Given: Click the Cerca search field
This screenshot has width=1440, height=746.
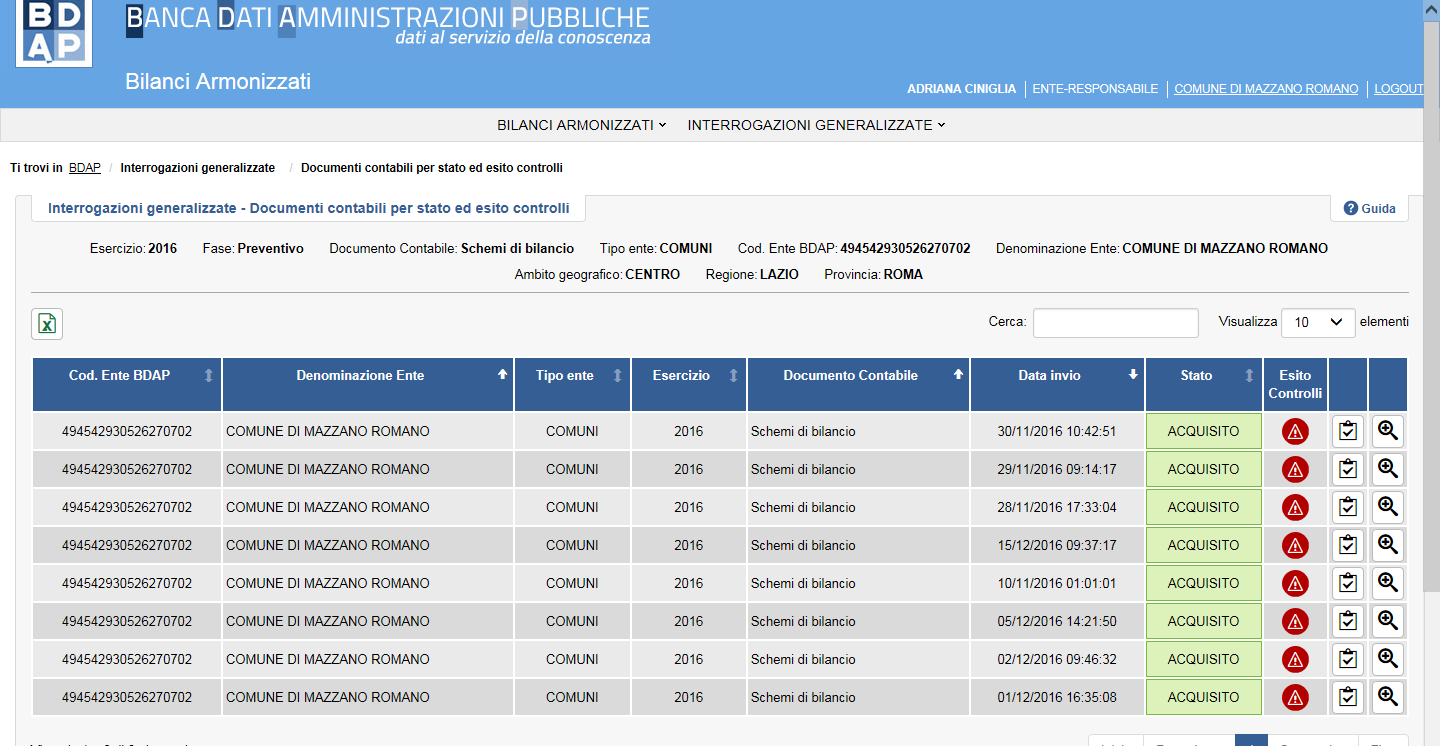Looking at the screenshot, I should (1115, 322).
